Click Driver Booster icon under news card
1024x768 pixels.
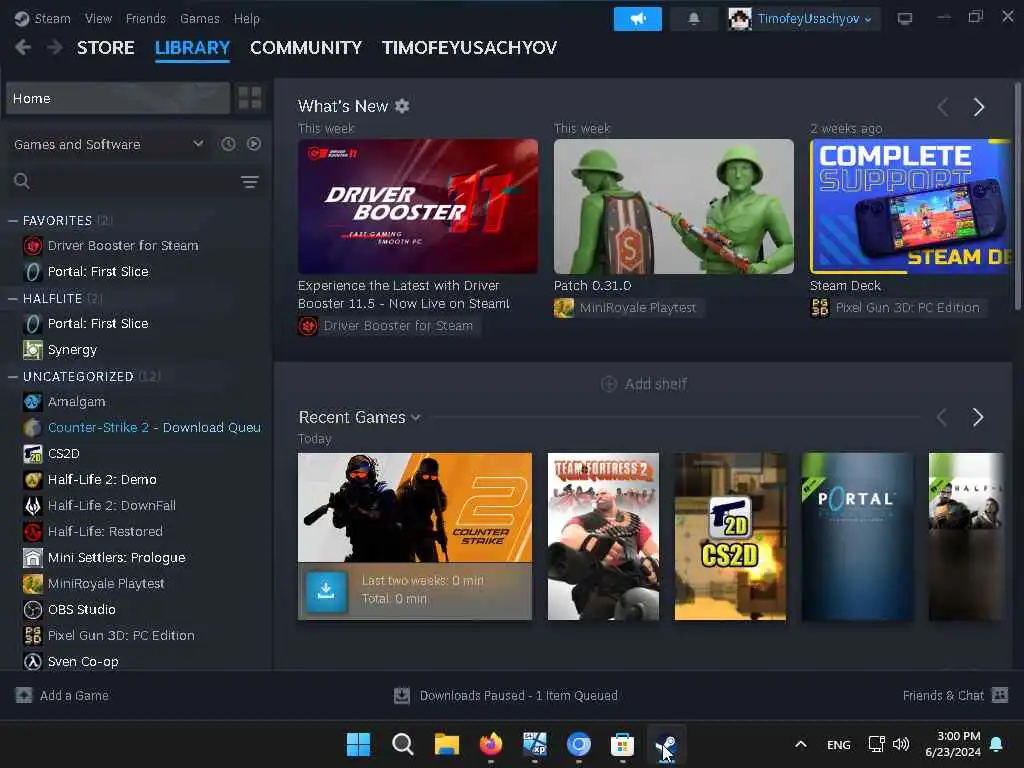click(x=308, y=325)
